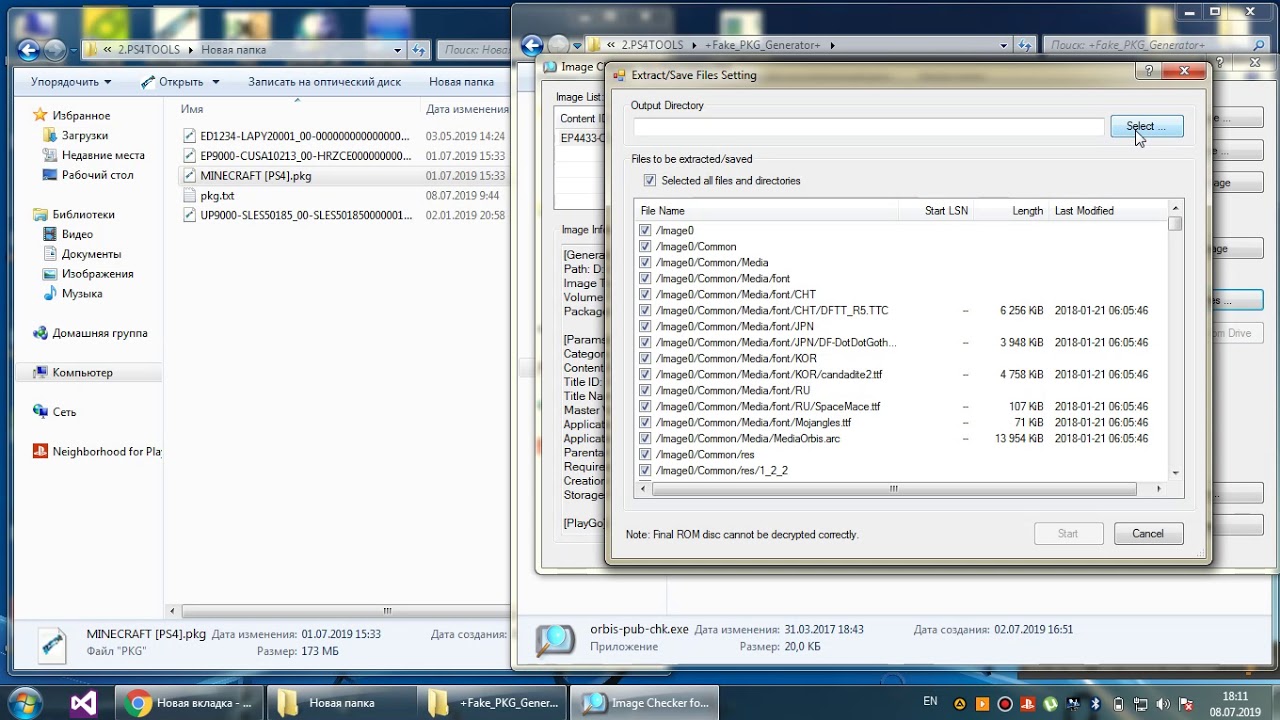Viewport: 1280px width, 720px height.
Task: Select the EP9000-CUSA10213 file
Action: [305, 156]
